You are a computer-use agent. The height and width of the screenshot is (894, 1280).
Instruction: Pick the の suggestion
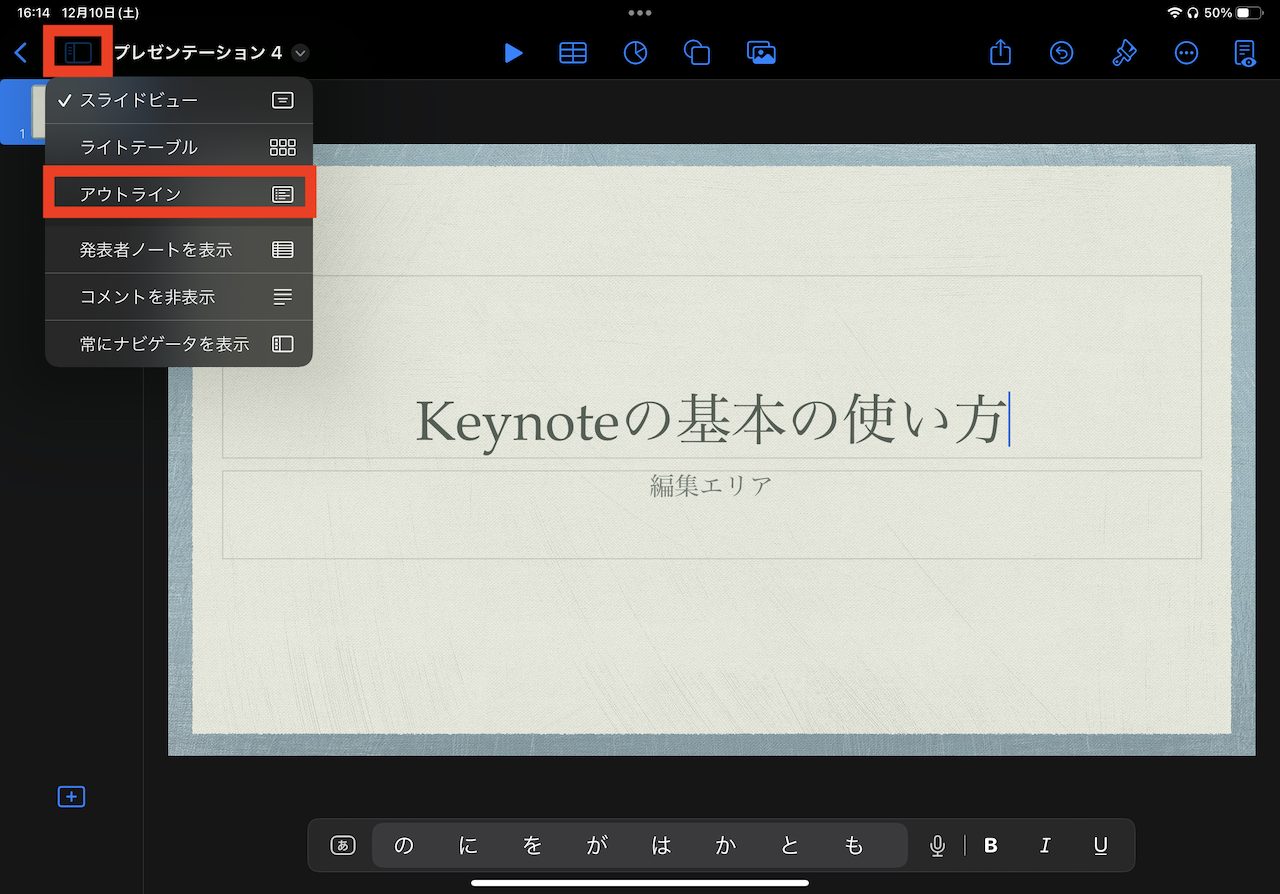[x=404, y=846]
